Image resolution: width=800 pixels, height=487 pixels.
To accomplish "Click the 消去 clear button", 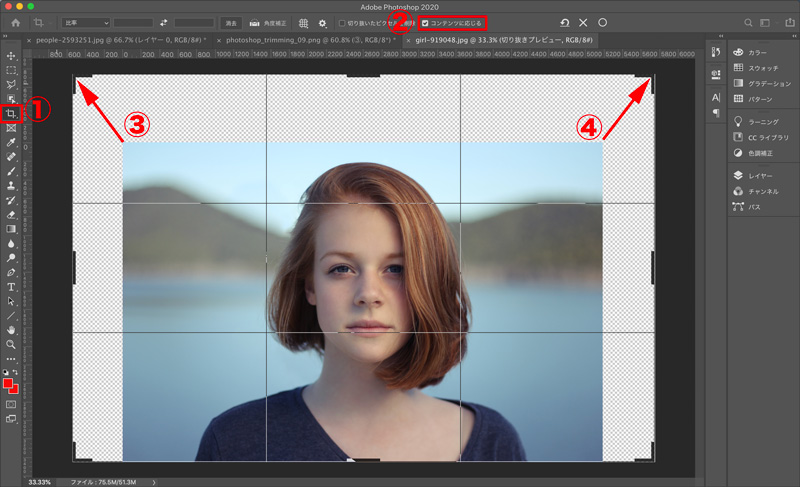I will coord(231,23).
